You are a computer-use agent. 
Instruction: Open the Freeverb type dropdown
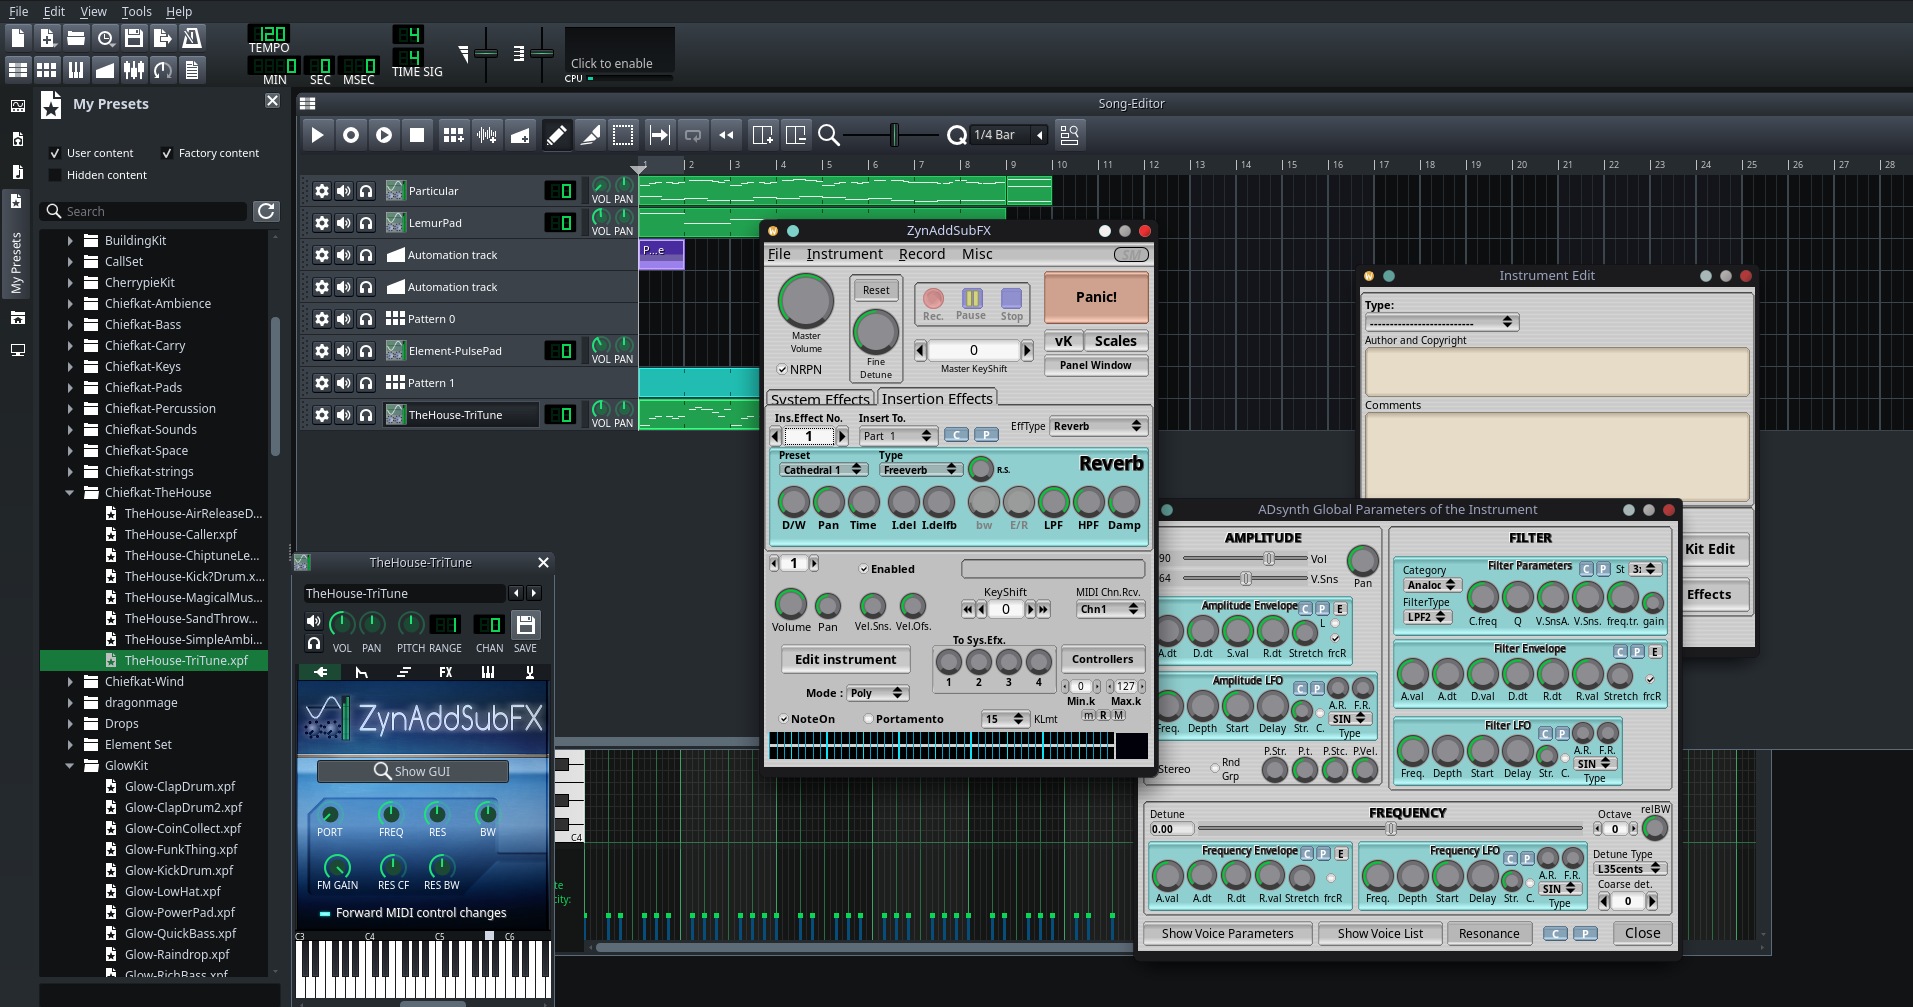(920, 470)
